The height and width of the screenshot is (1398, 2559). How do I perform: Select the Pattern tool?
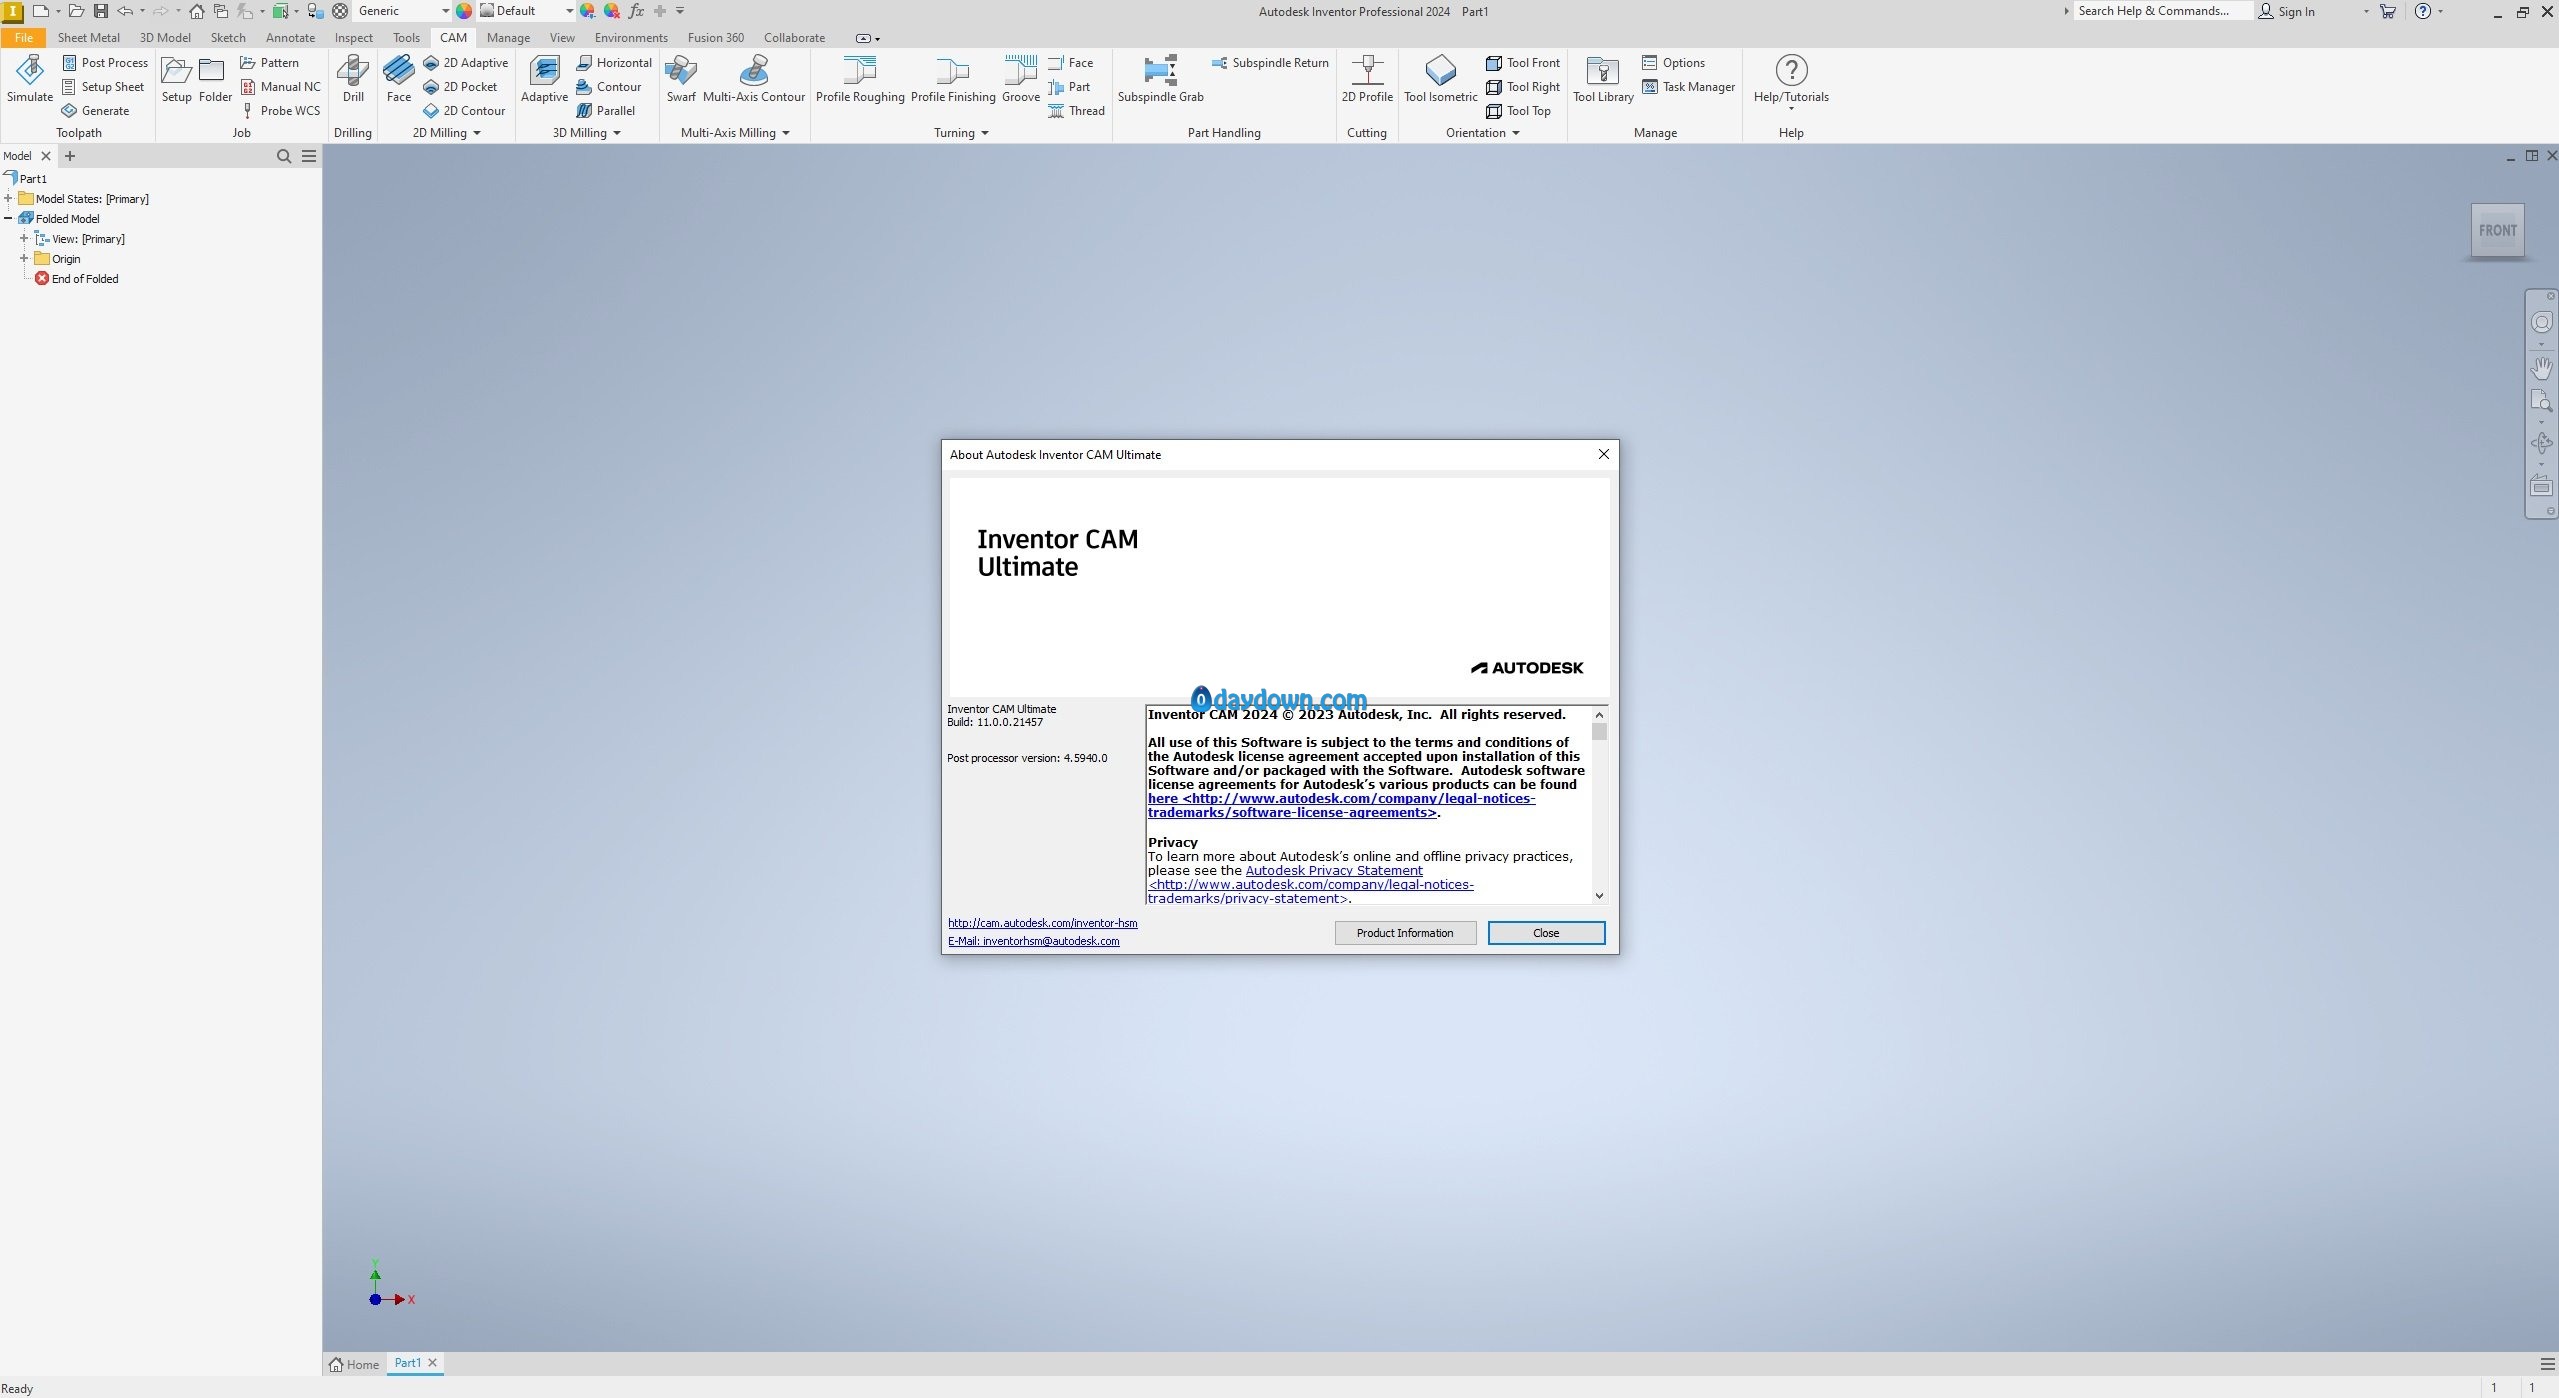click(270, 62)
